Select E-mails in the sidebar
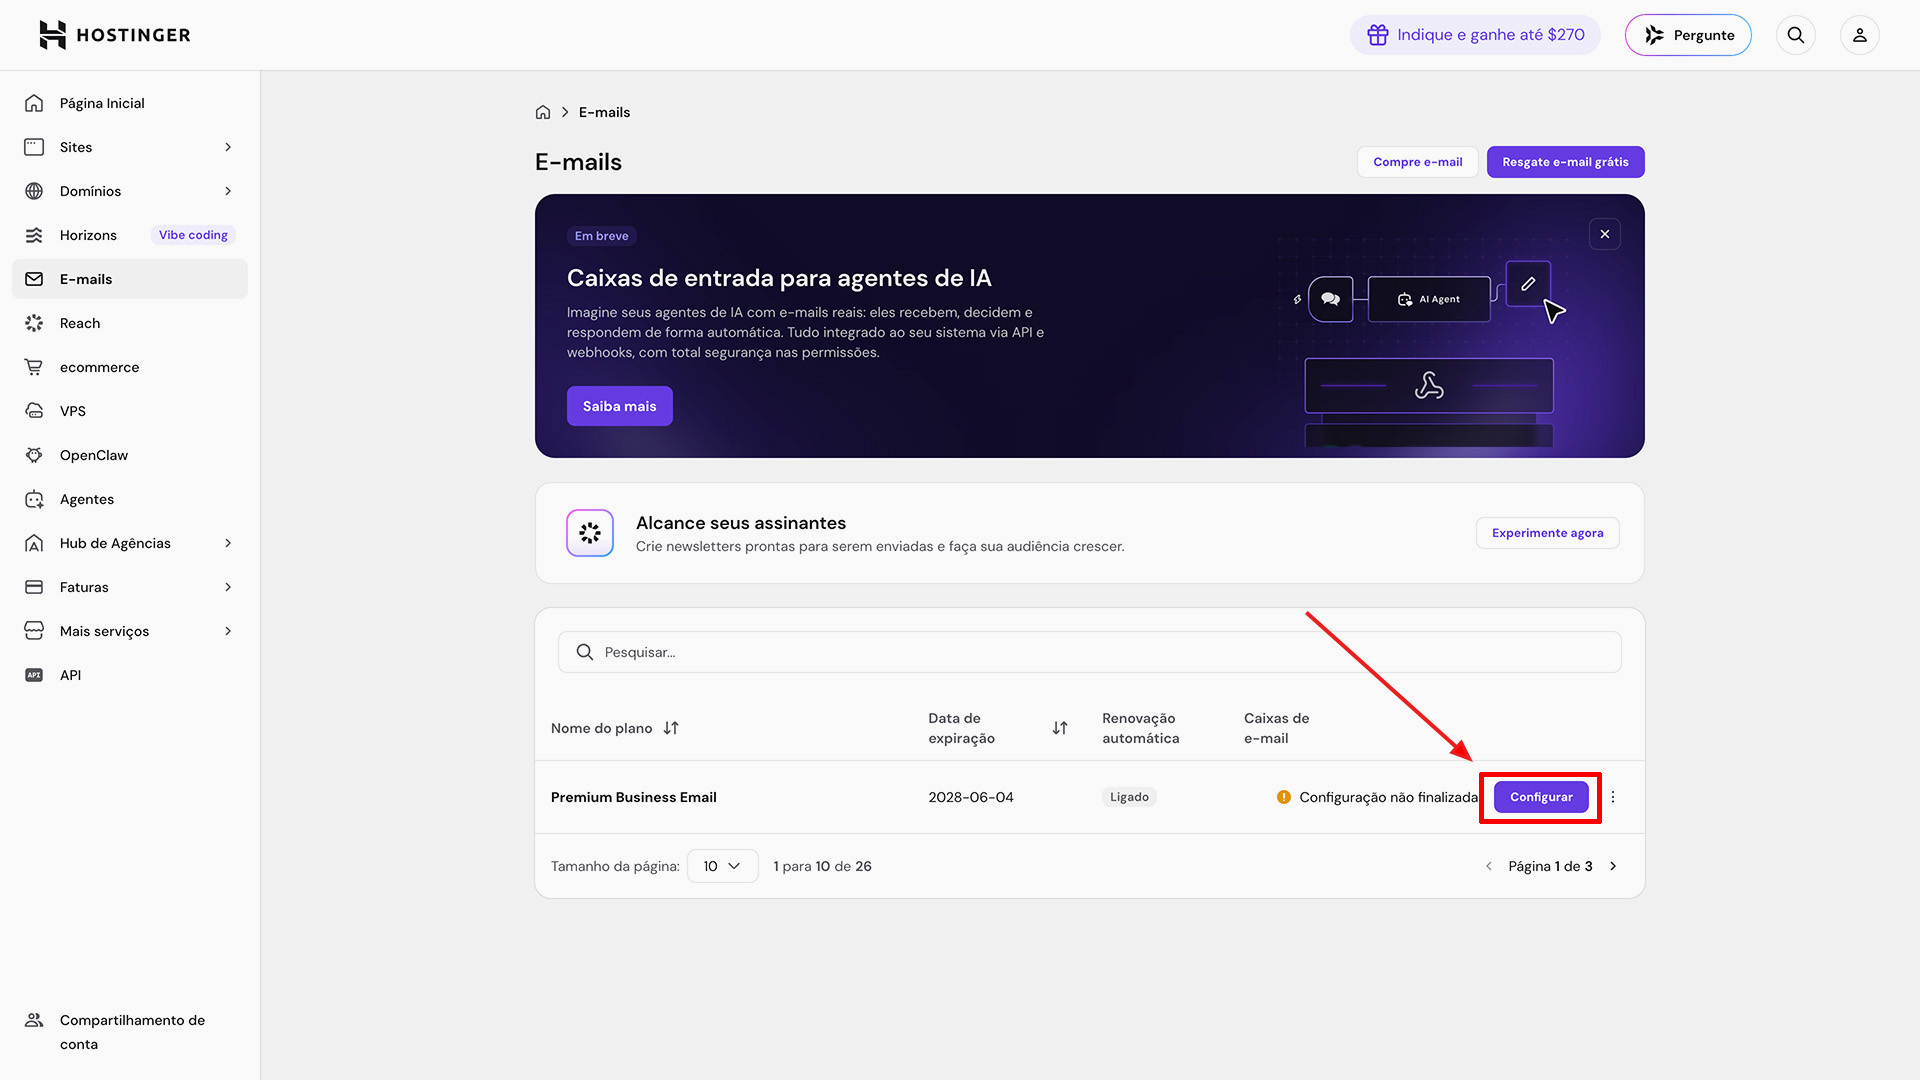 pyautogui.click(x=130, y=279)
